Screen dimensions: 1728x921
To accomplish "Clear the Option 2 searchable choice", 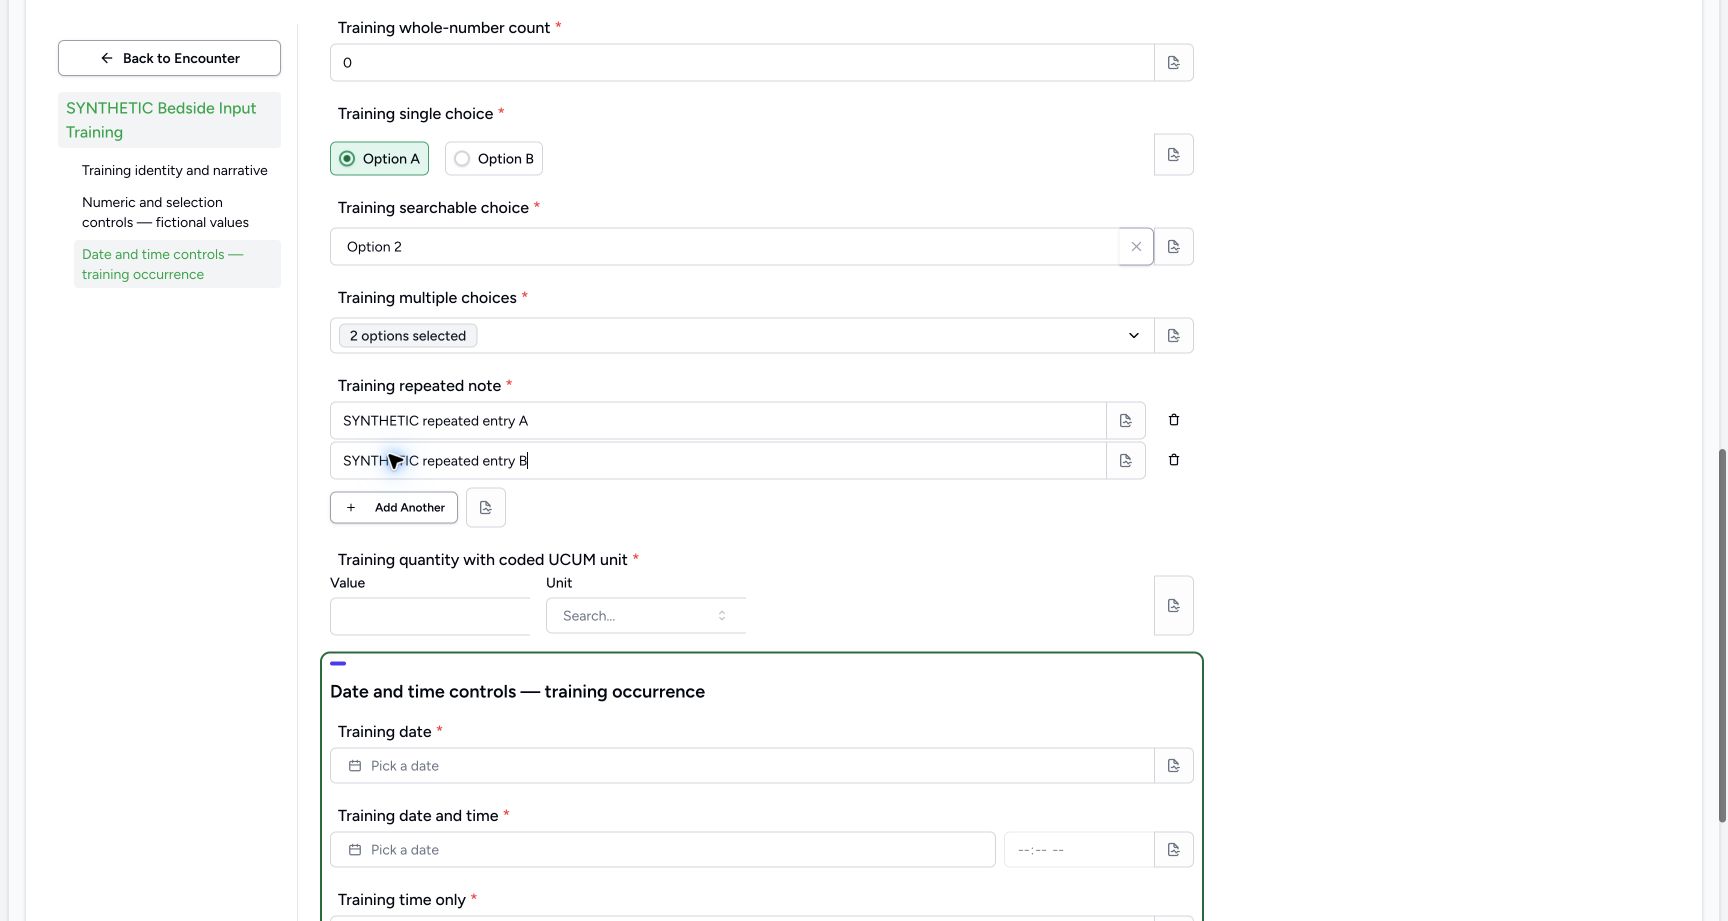I will click(x=1136, y=247).
